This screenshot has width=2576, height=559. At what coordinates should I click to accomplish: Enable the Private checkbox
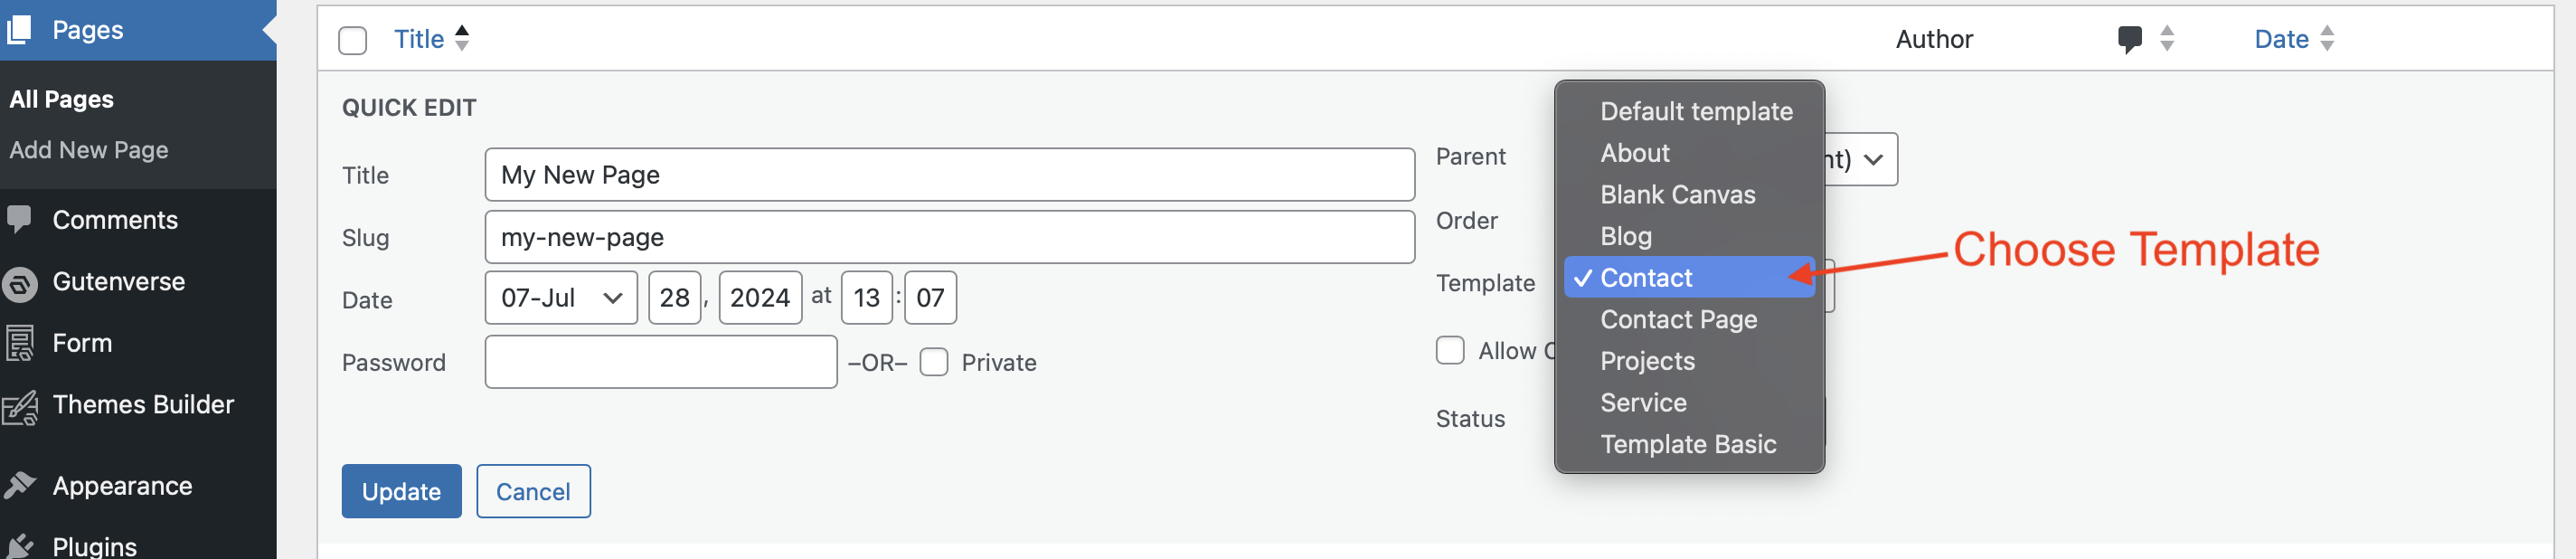(x=933, y=362)
